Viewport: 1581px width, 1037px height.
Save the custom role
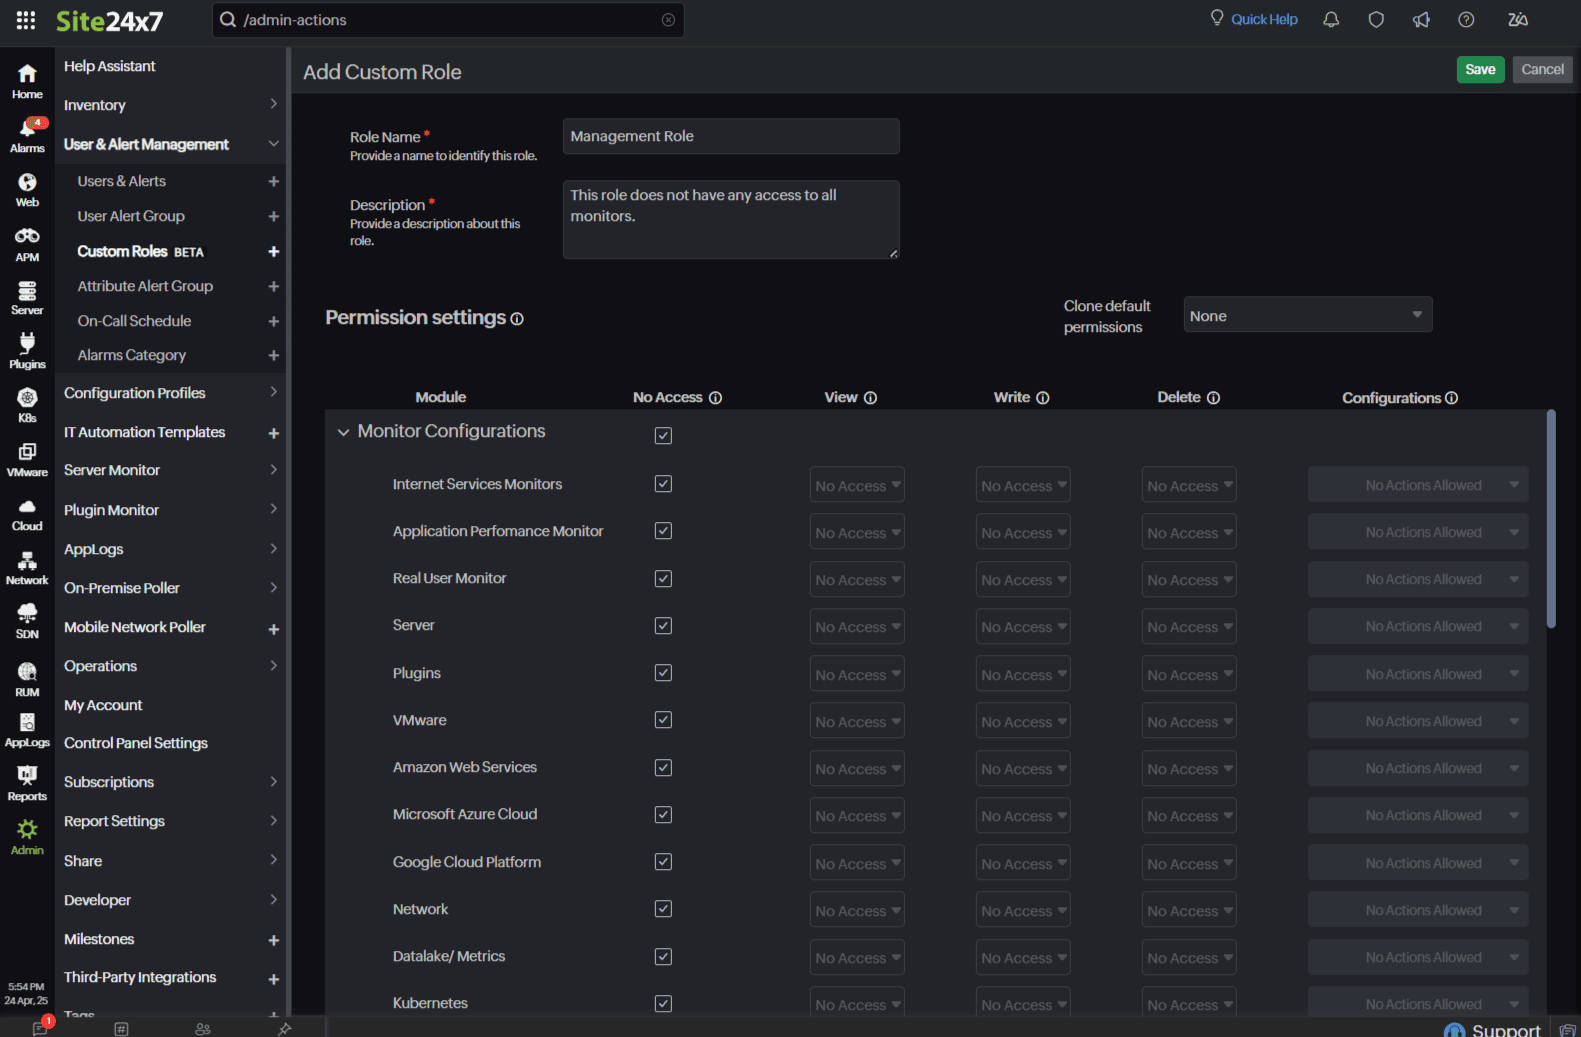[1480, 69]
